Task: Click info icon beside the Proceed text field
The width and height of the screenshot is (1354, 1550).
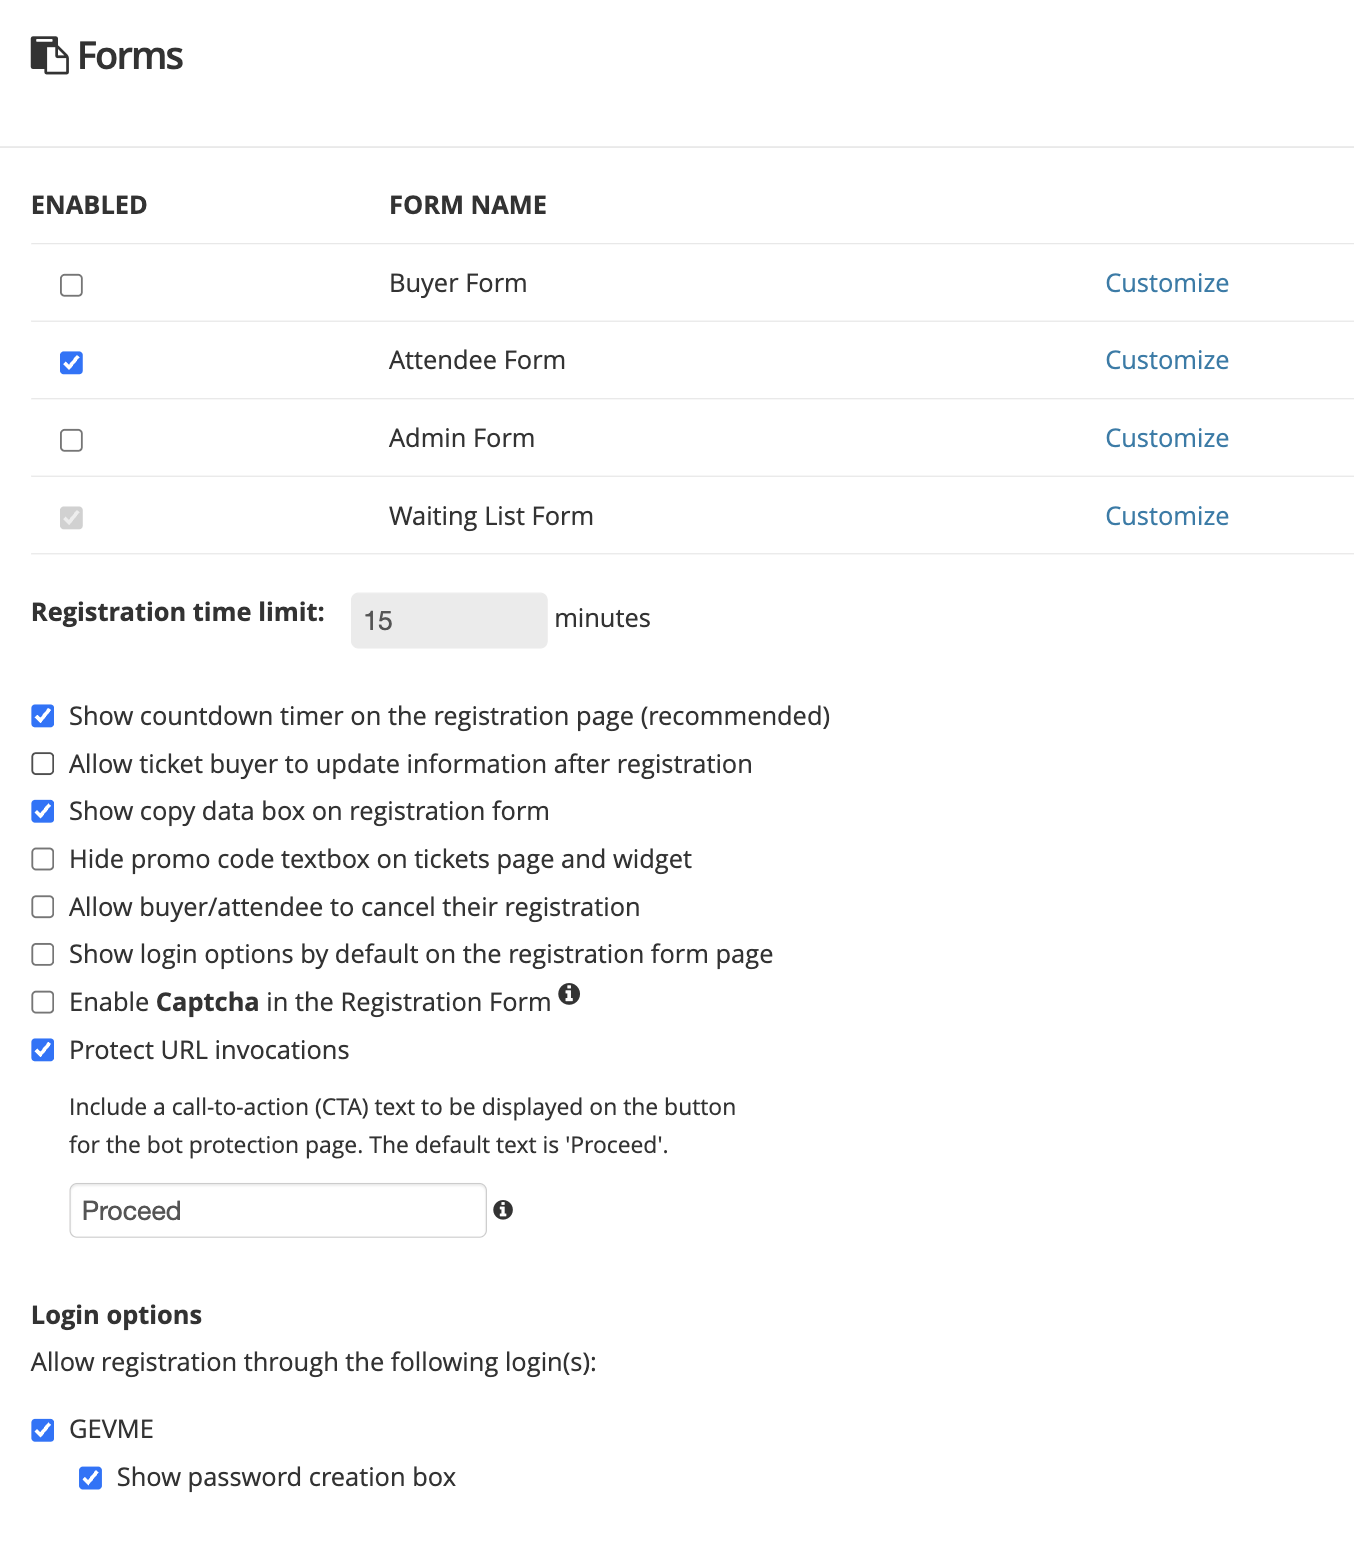Action: click(x=503, y=1210)
